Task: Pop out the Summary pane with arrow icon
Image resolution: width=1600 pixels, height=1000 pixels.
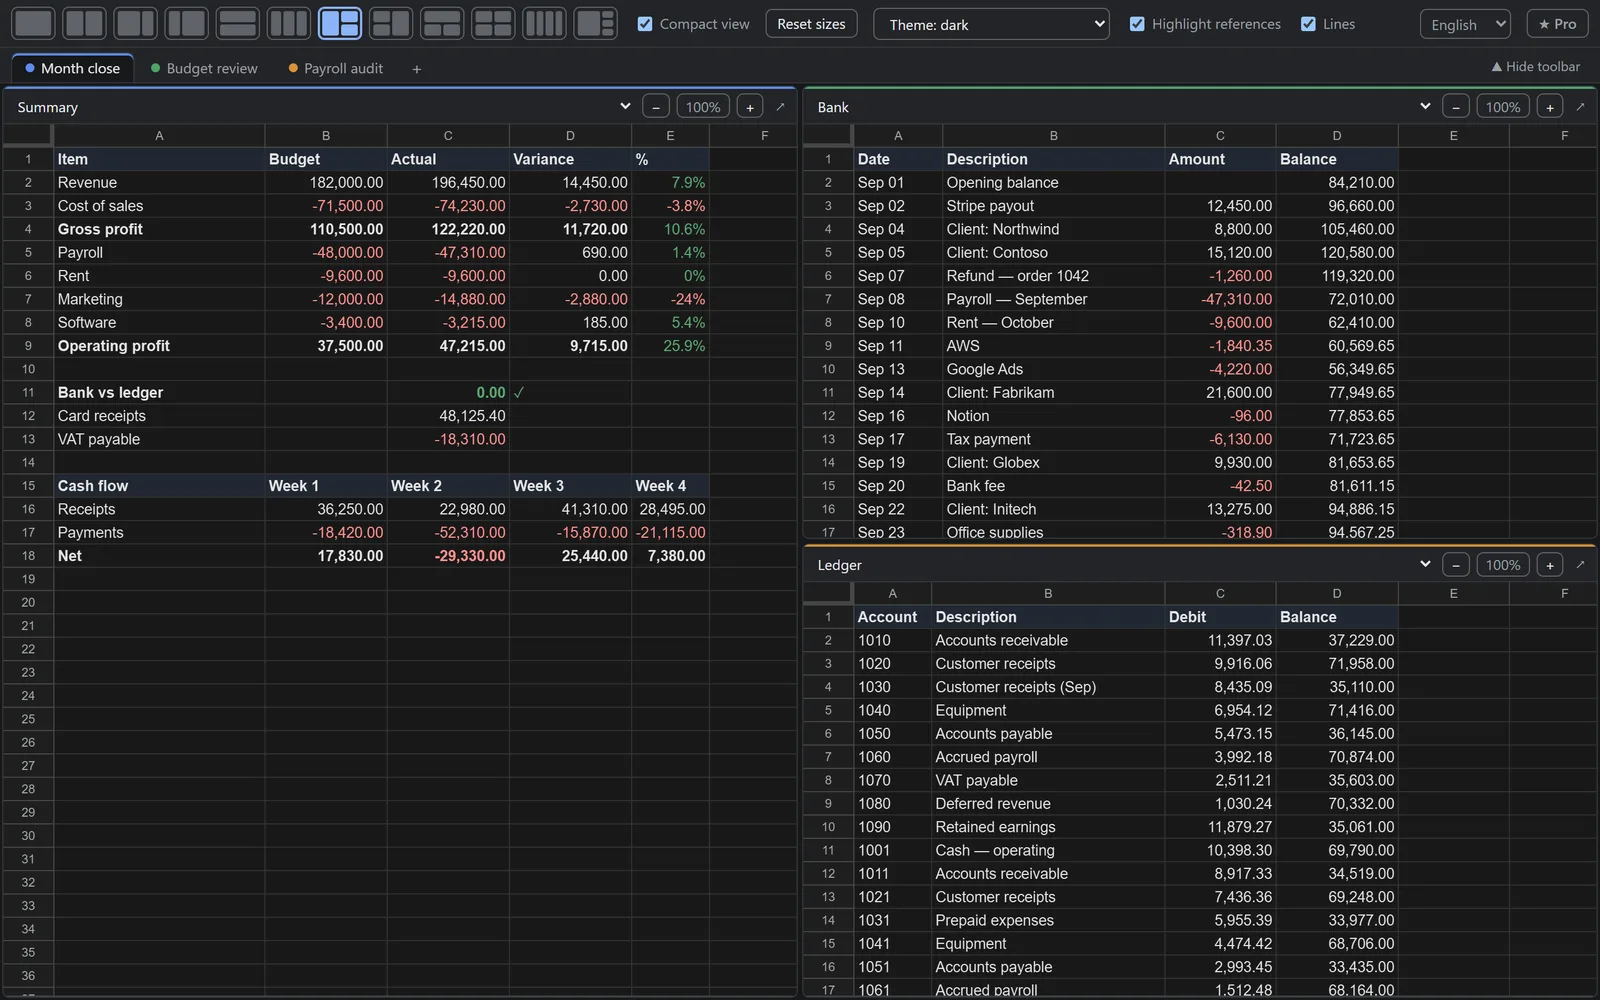Action: [x=780, y=106]
